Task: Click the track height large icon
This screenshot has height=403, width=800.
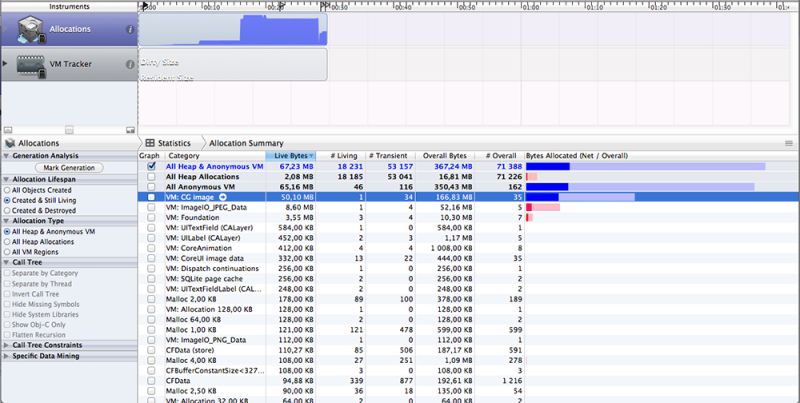Action: click(130, 130)
